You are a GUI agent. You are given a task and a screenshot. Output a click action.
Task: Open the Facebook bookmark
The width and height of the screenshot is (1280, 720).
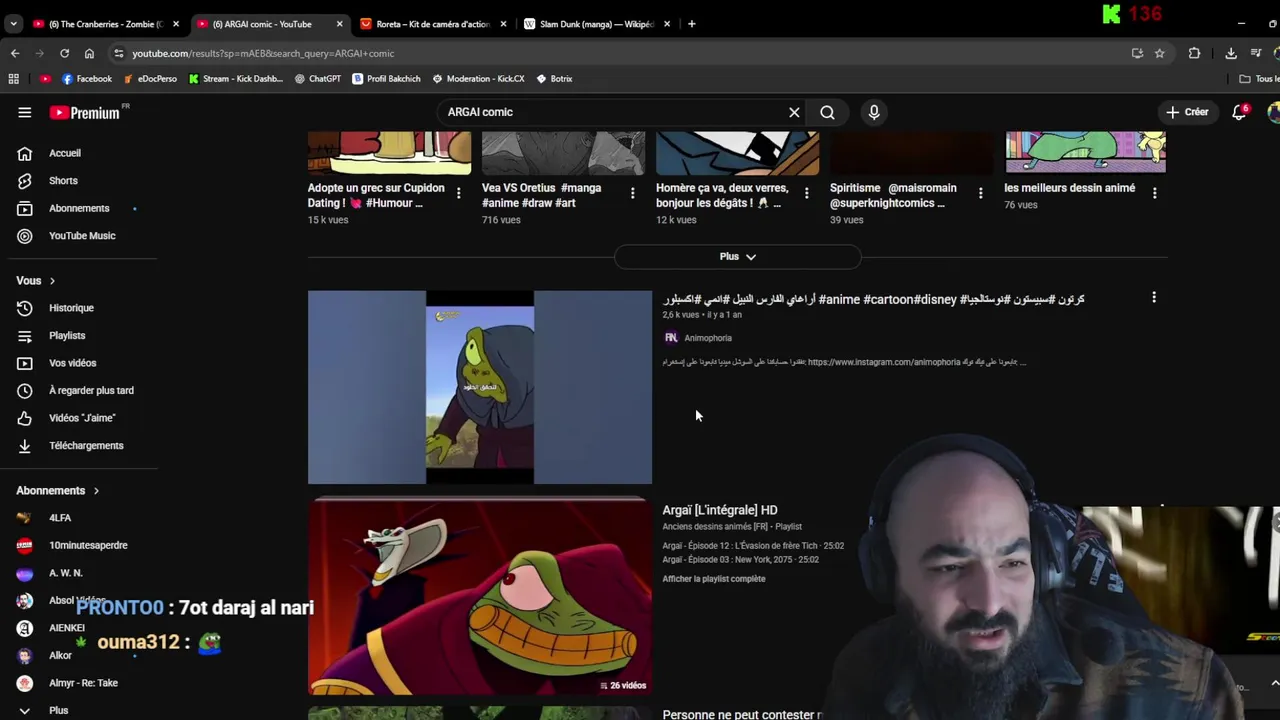87,79
